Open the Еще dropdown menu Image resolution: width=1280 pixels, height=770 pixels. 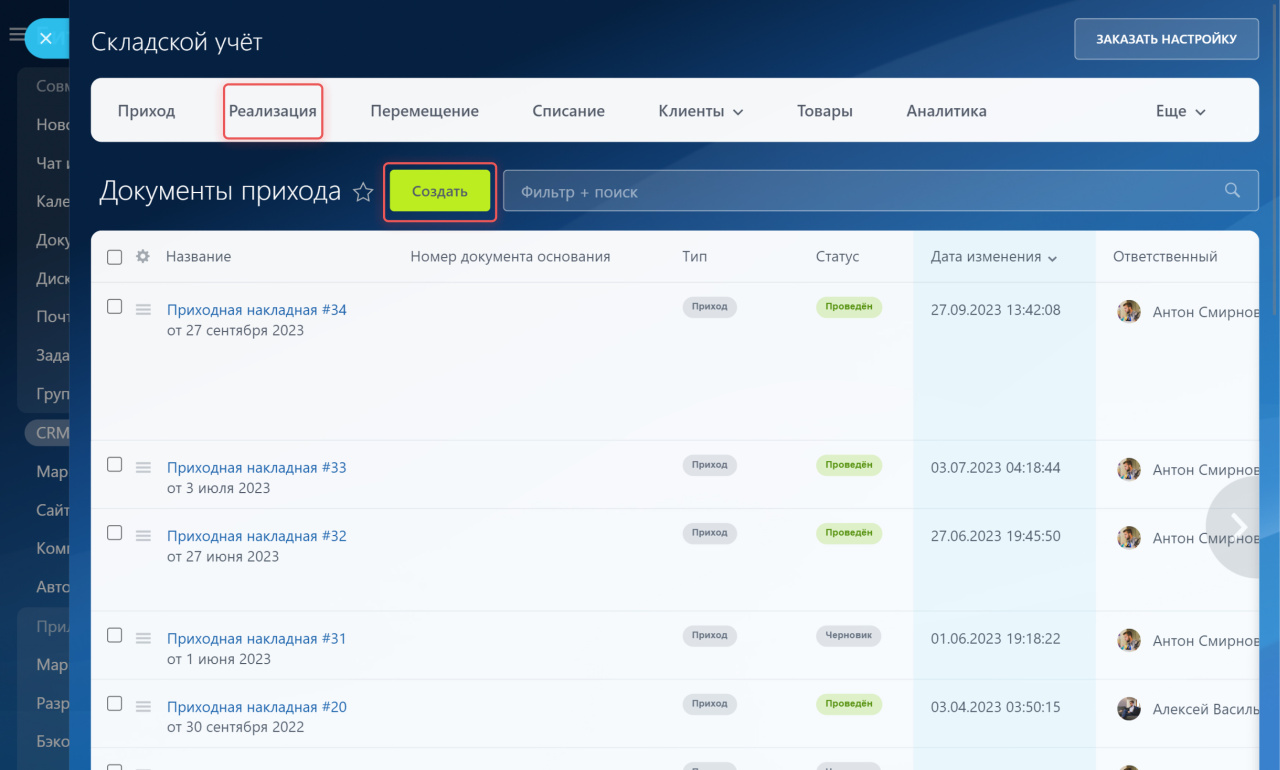[x=1180, y=111]
